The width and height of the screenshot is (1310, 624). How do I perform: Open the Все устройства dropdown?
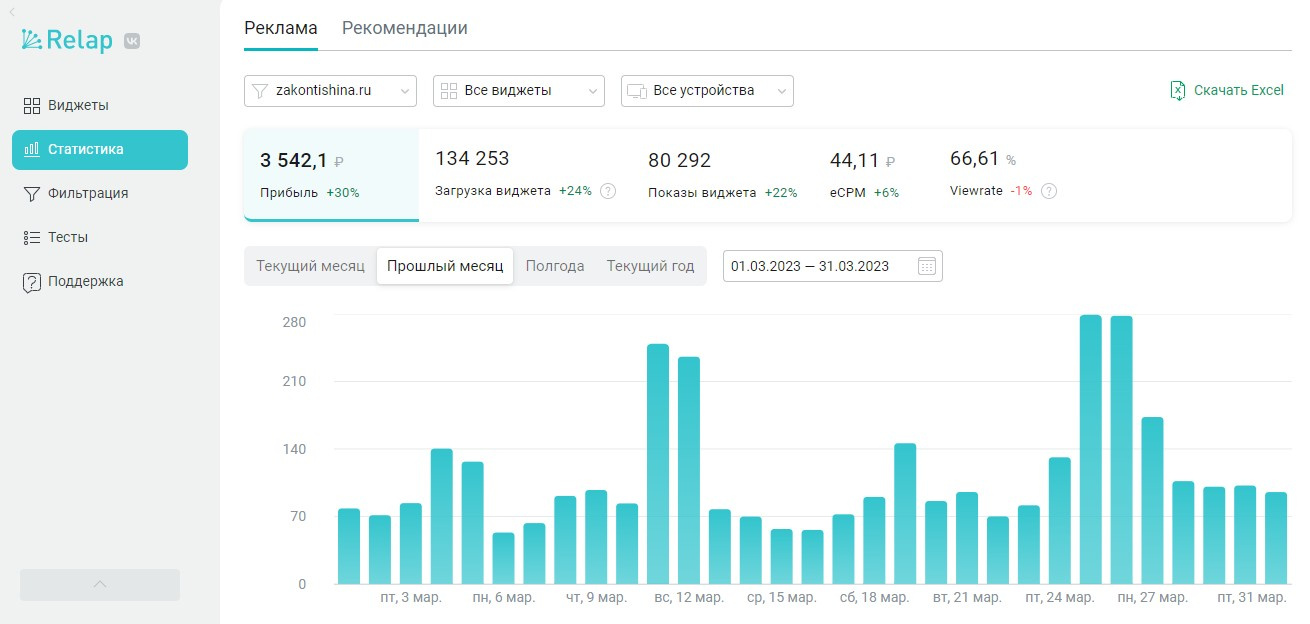coord(707,91)
